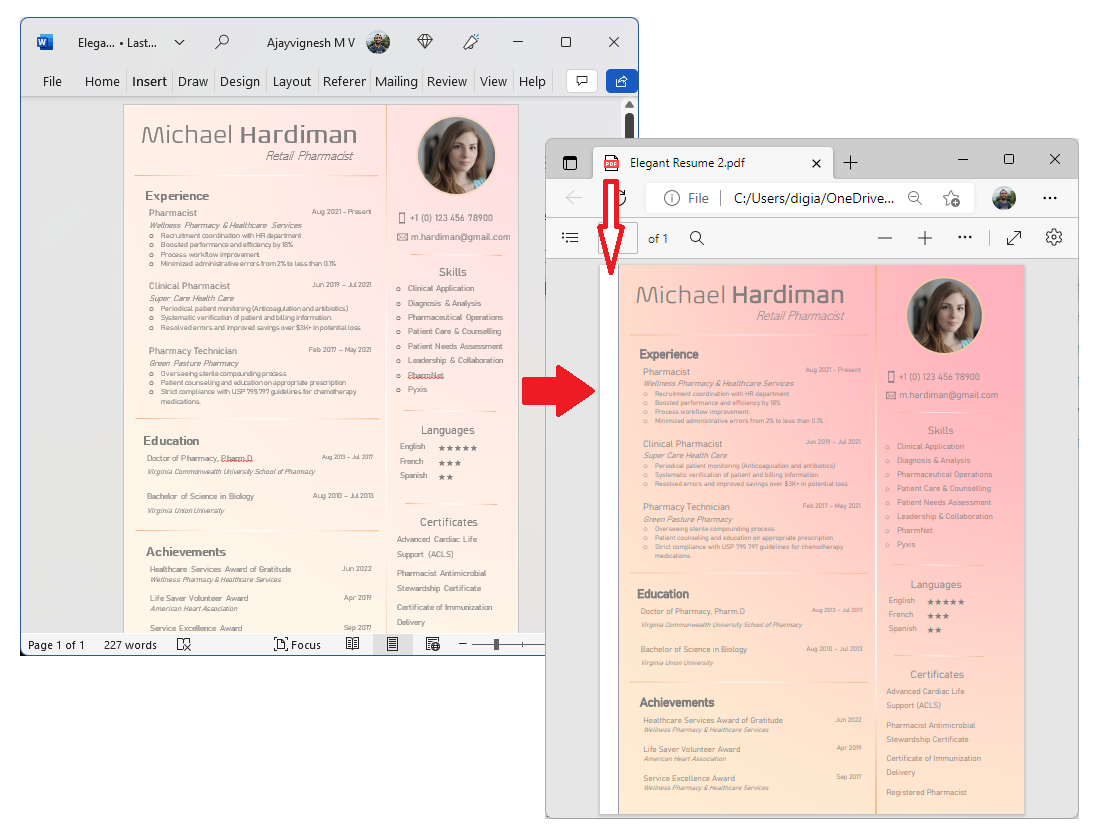Image resolution: width=1098 pixels, height=840 pixels.
Task: Open PDF table of contents icon
Action: tap(571, 238)
